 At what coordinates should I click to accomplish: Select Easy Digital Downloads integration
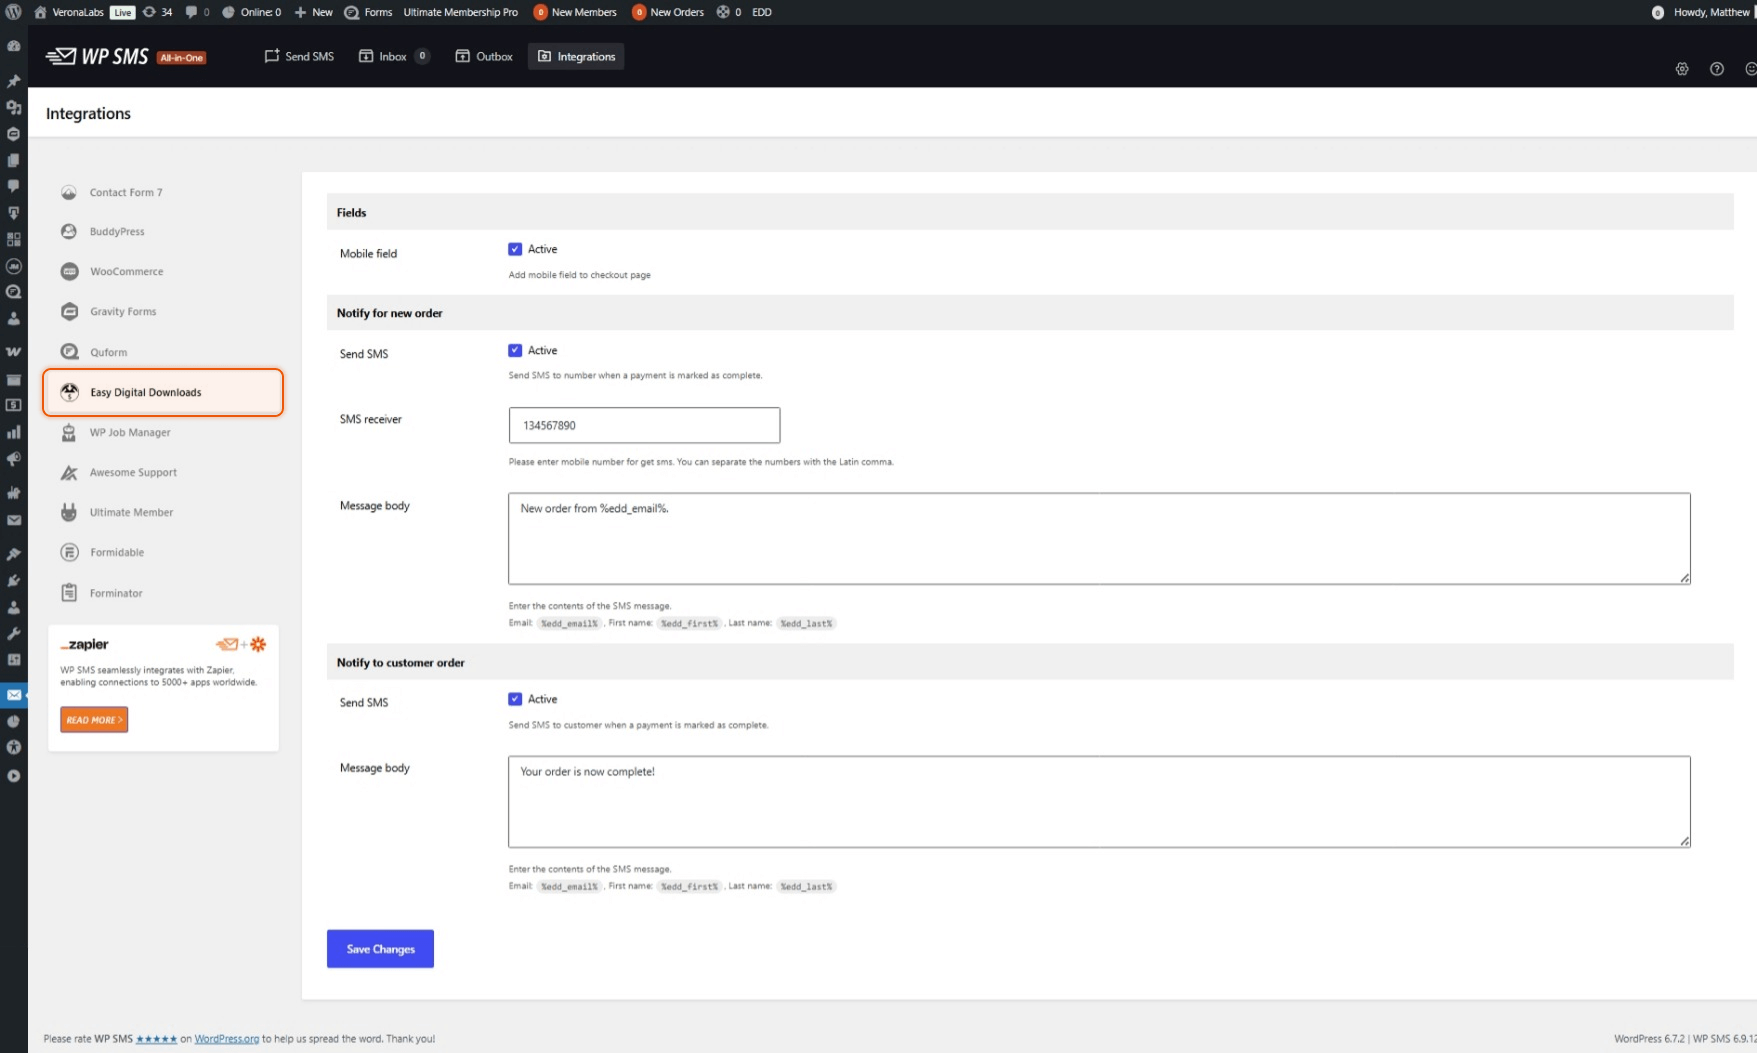(x=163, y=392)
